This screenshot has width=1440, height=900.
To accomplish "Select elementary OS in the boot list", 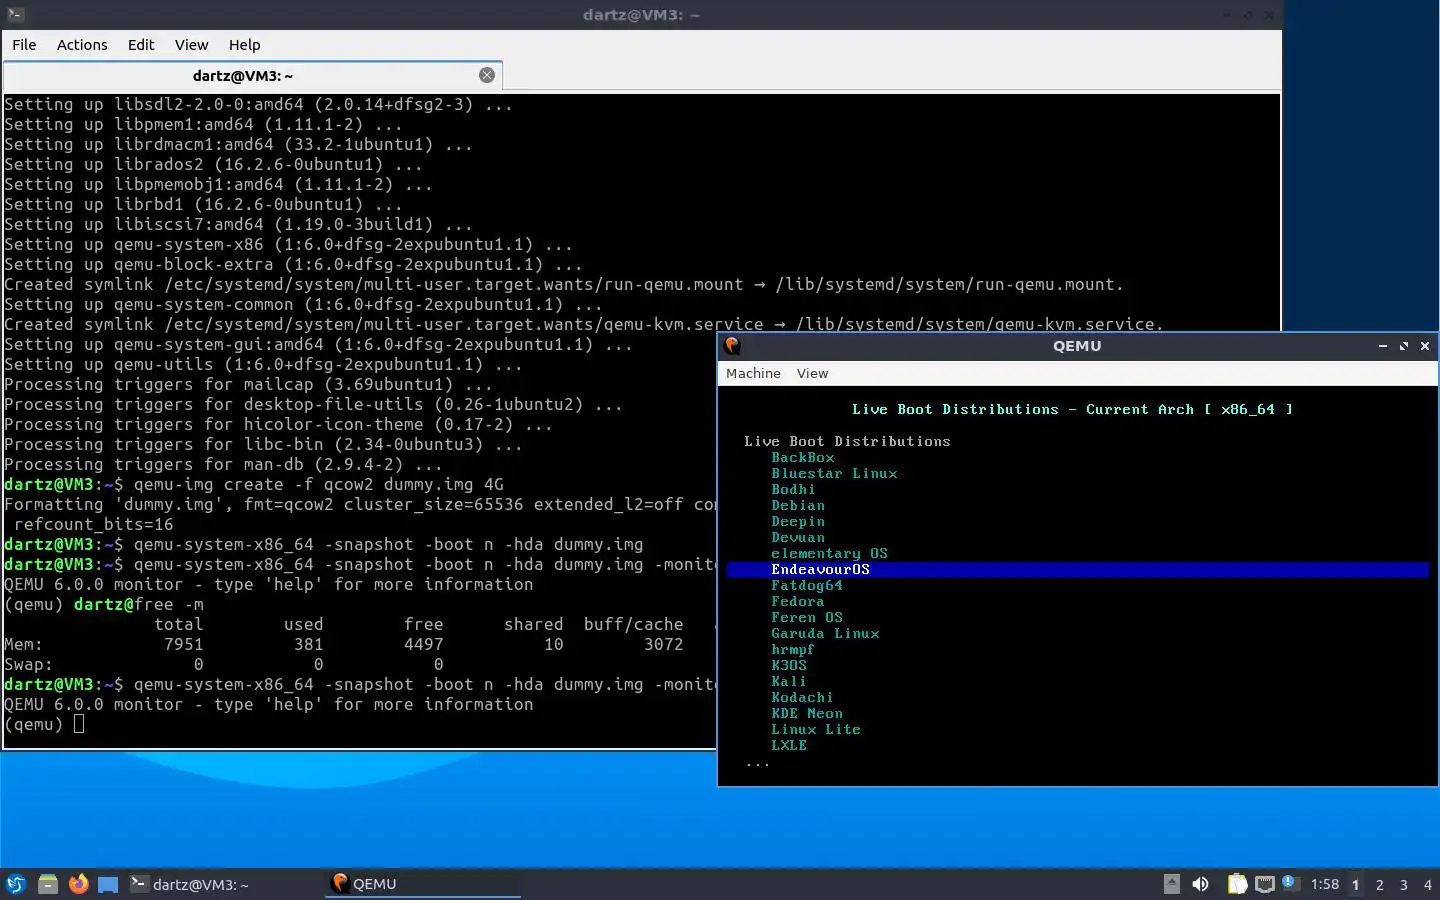I will coord(829,554).
